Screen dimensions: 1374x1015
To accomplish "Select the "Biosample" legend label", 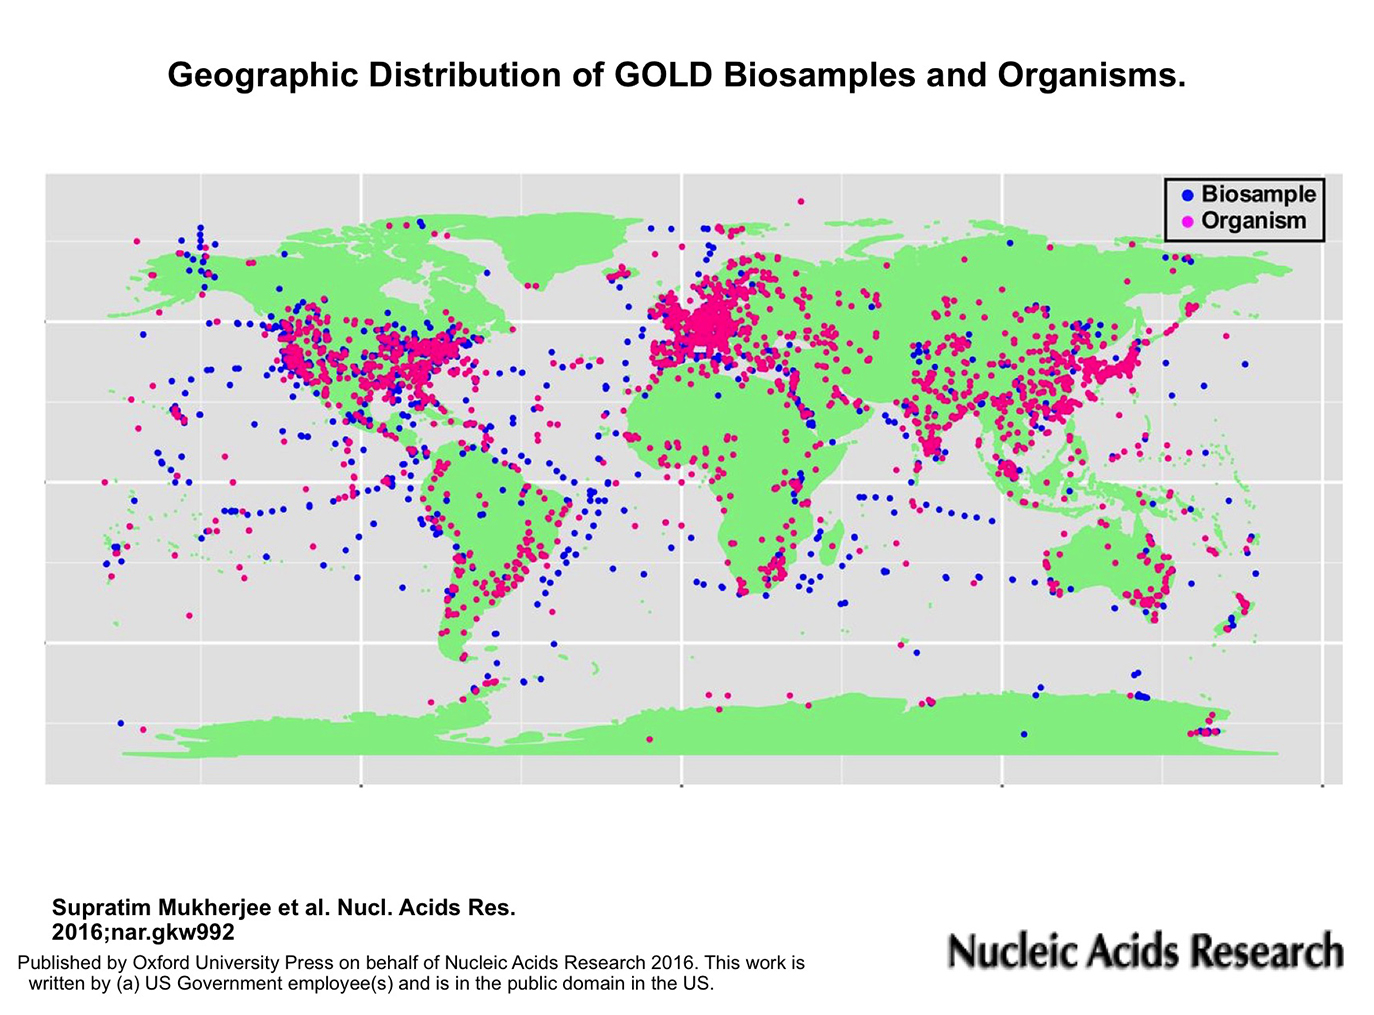I will point(1259,195).
